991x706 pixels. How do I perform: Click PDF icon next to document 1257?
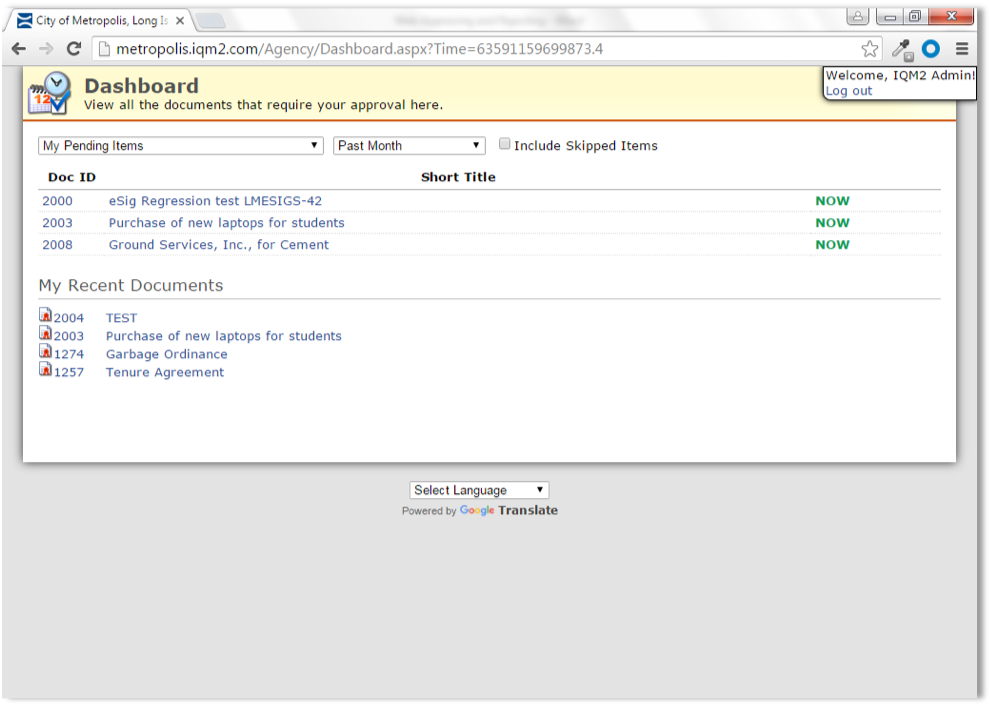(x=46, y=368)
